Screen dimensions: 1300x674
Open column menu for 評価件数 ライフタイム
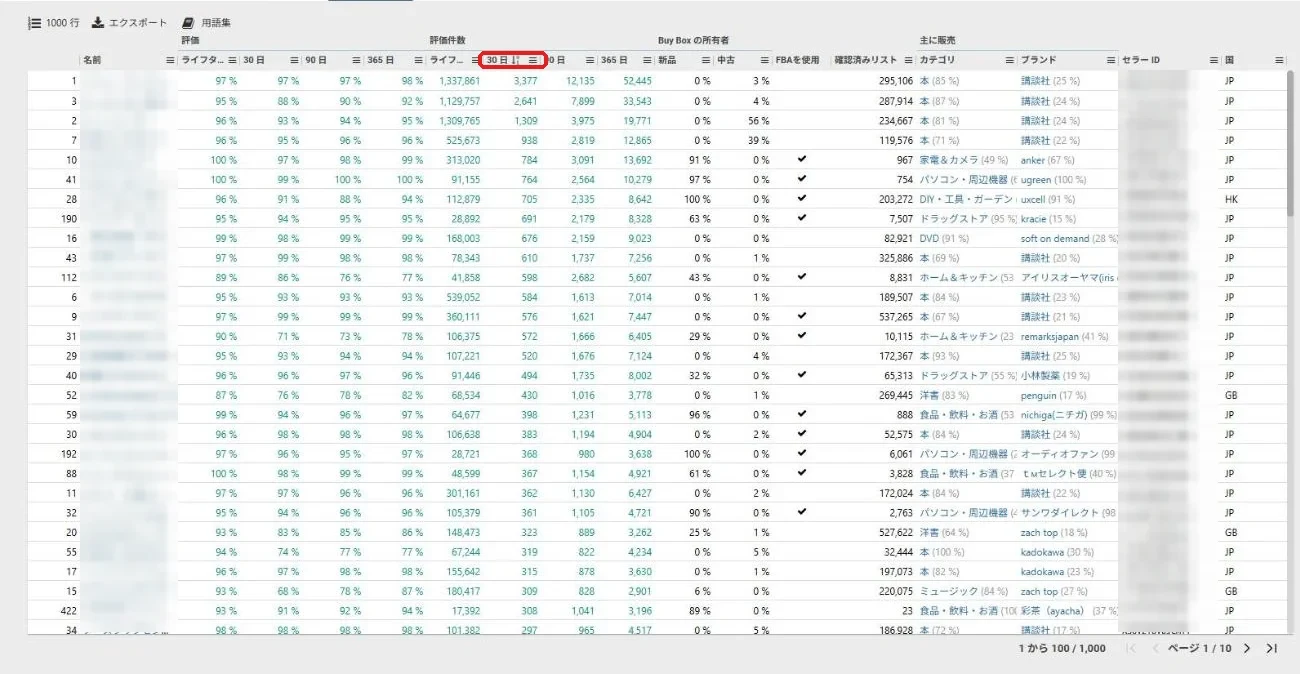pyautogui.click(x=475, y=60)
